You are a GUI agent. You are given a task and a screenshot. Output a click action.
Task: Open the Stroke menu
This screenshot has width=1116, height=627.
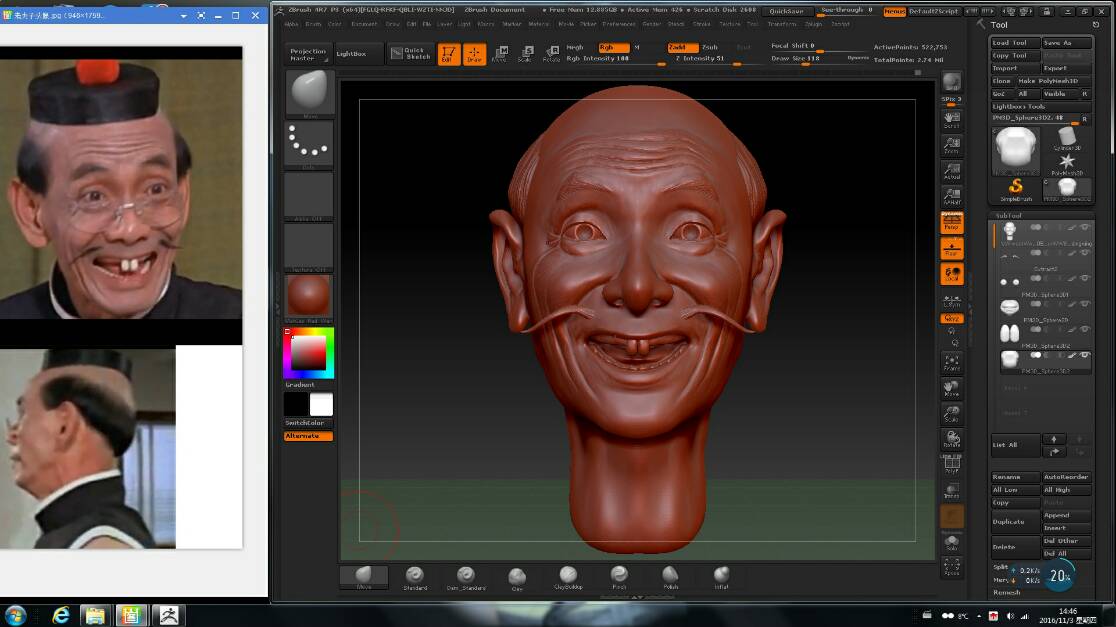pos(702,24)
